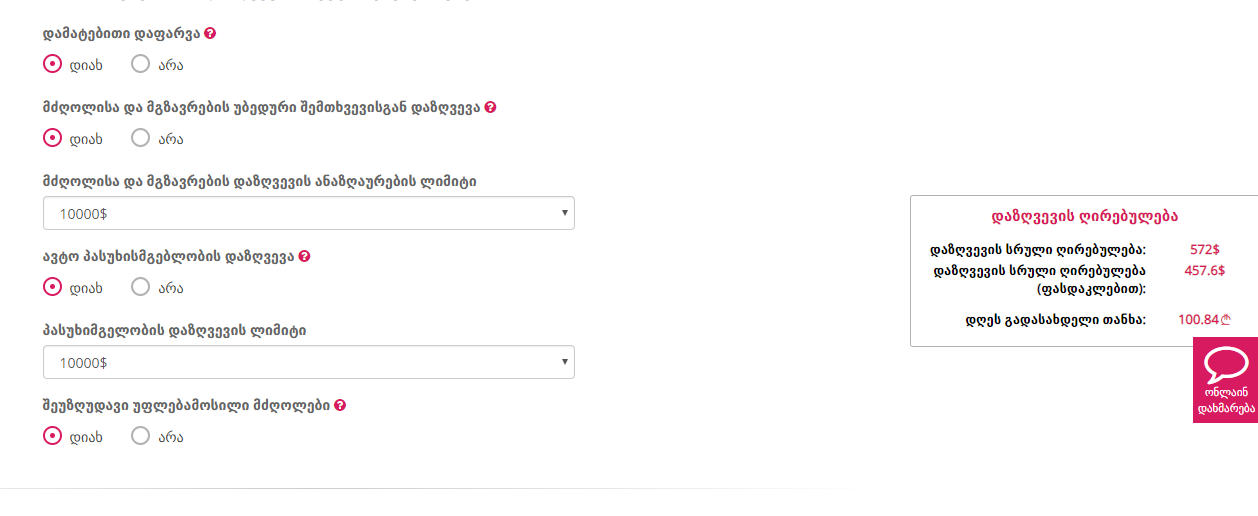Viewport: 1258px width, 516px height.
Task: Open the მძღოლისა და მგზავრების დაზღვევის ლიმიტი dropdown
Action: coord(309,213)
